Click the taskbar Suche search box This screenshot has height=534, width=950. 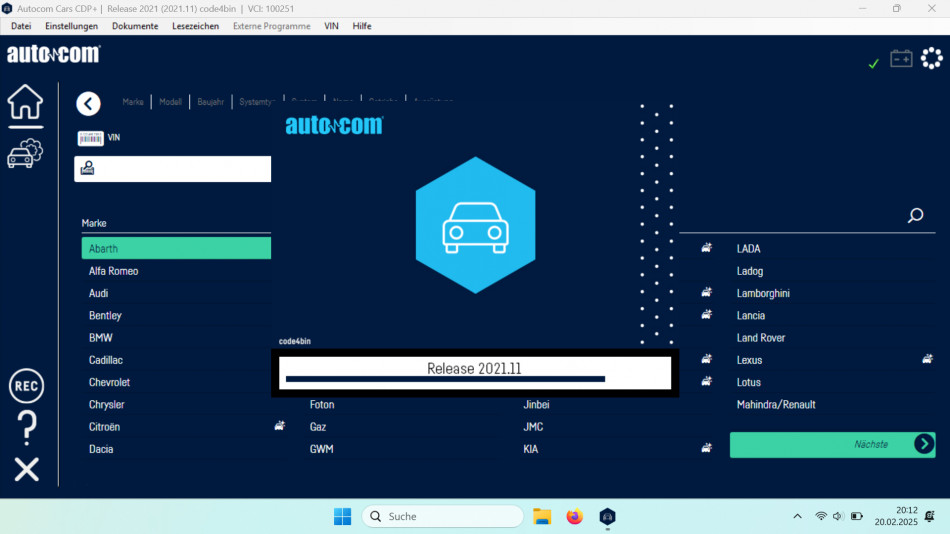(443, 516)
